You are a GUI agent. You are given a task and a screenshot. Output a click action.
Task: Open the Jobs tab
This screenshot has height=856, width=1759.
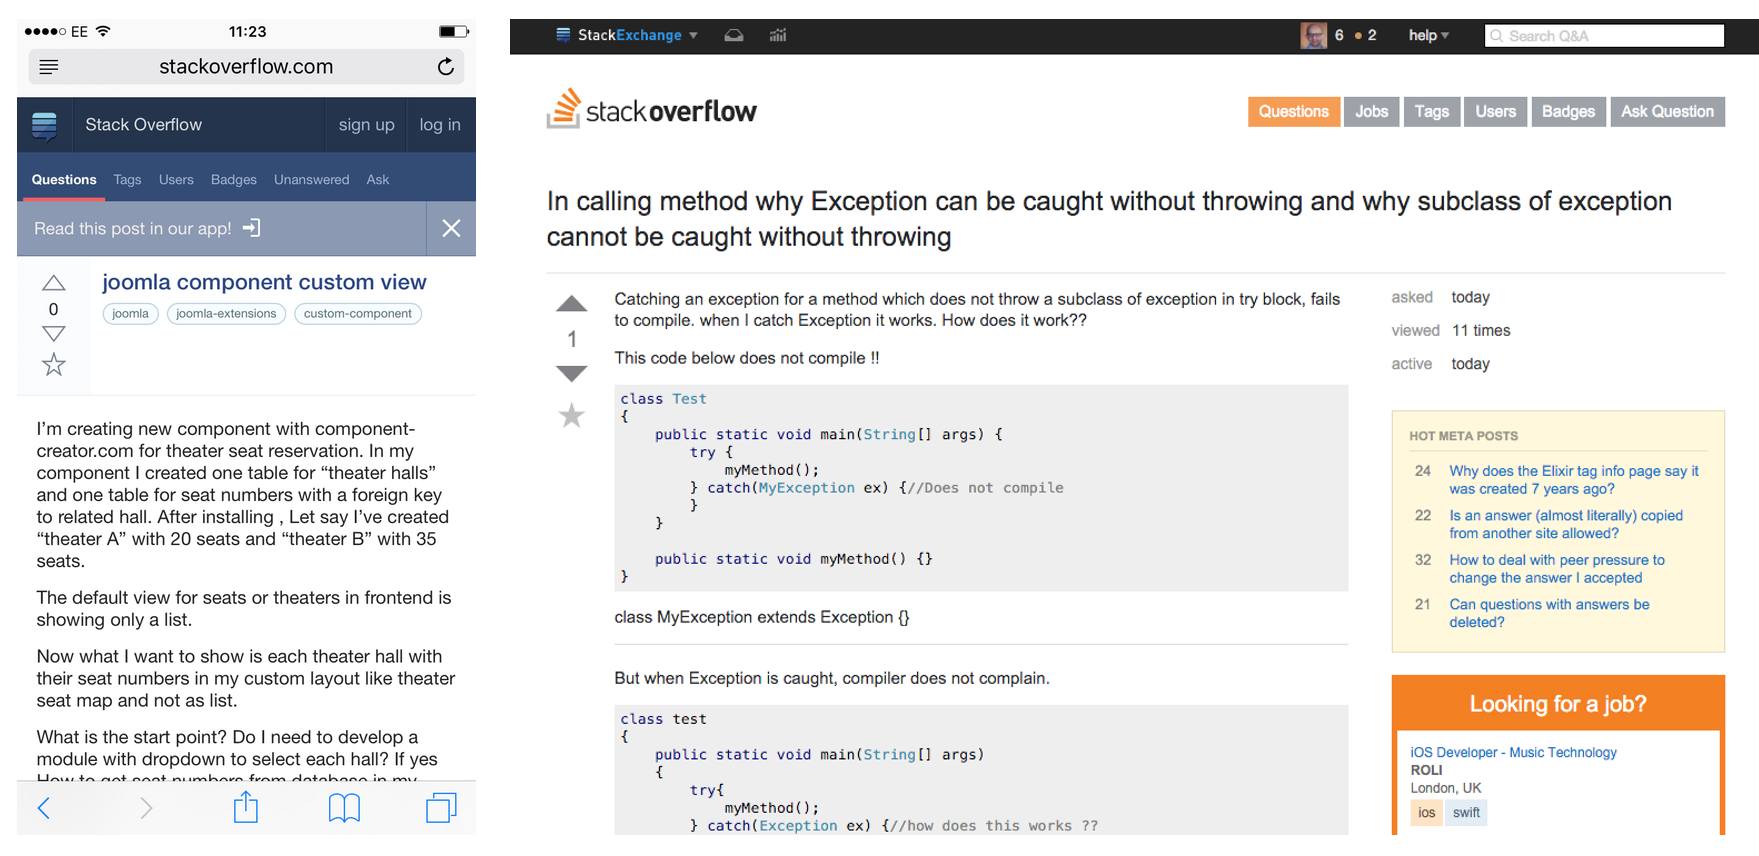tap(1371, 112)
